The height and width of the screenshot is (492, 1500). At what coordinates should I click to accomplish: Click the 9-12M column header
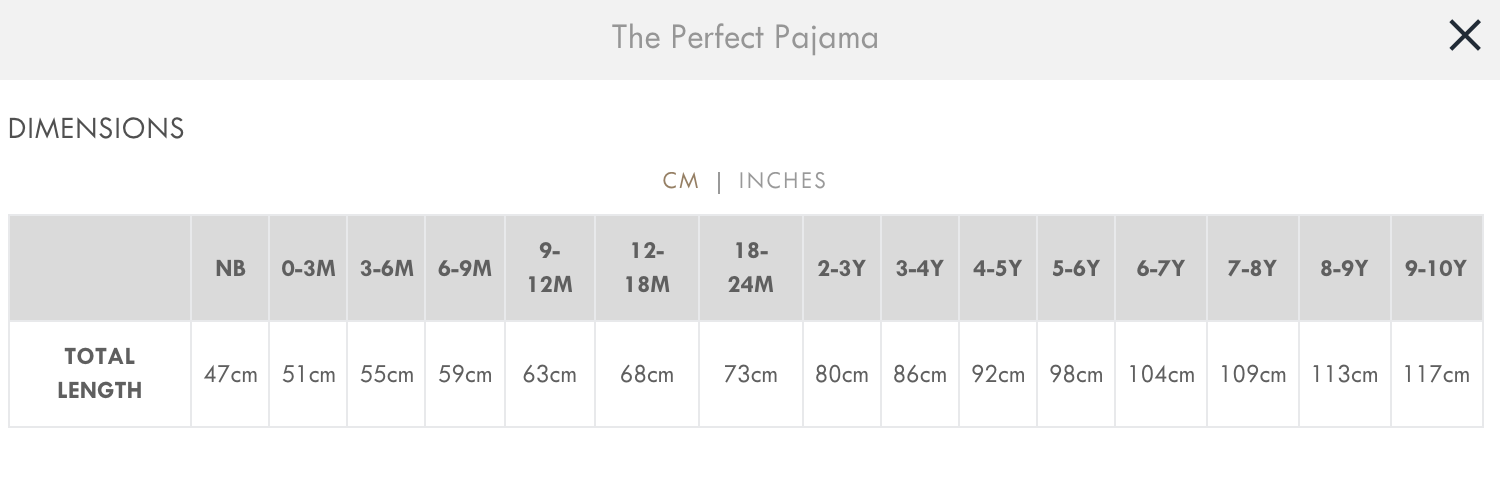pos(550,268)
